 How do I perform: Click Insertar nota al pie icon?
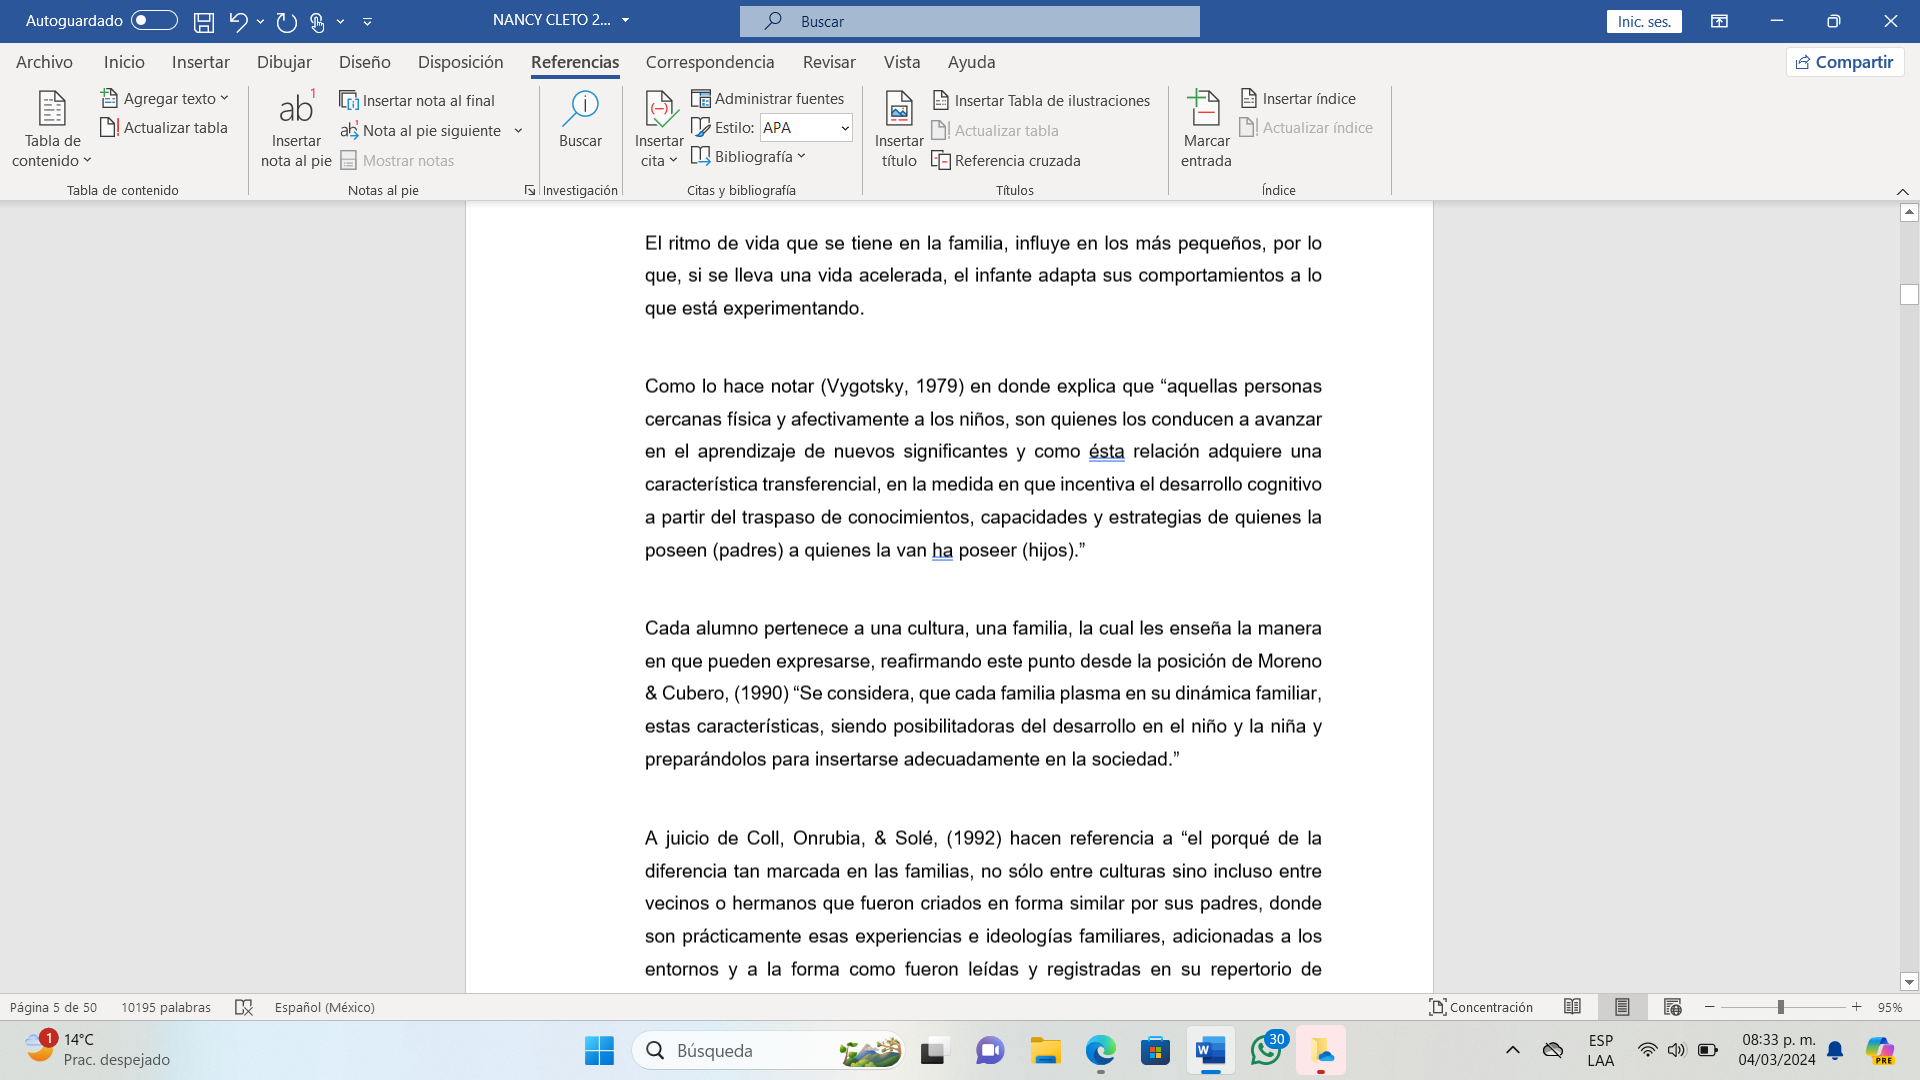point(296,130)
